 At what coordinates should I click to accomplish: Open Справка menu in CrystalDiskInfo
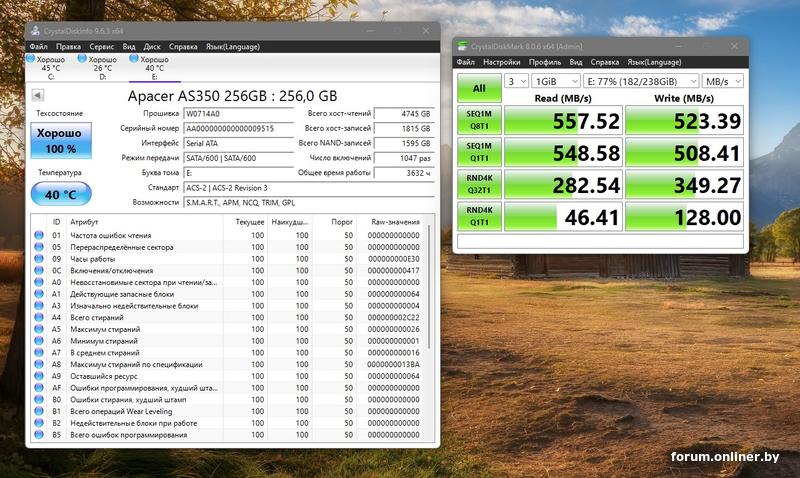pyautogui.click(x=183, y=46)
